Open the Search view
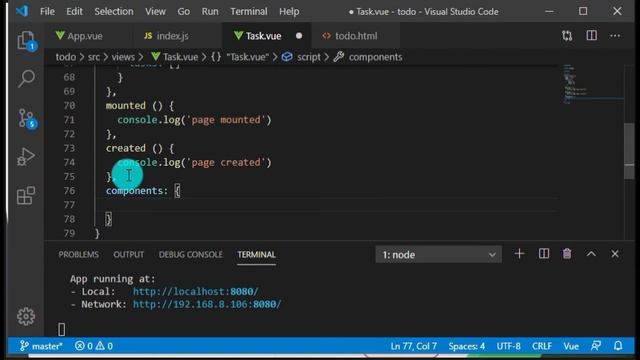640x360 pixels. 26,79
